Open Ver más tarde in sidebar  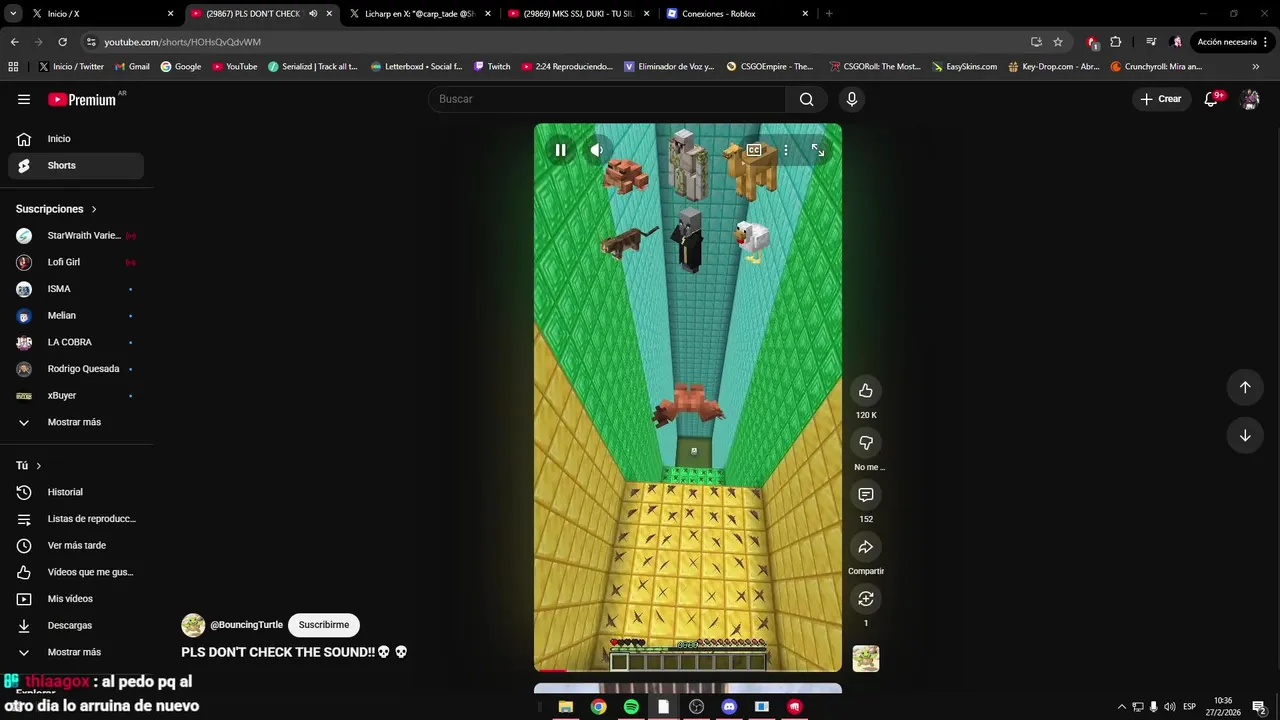(x=76, y=545)
